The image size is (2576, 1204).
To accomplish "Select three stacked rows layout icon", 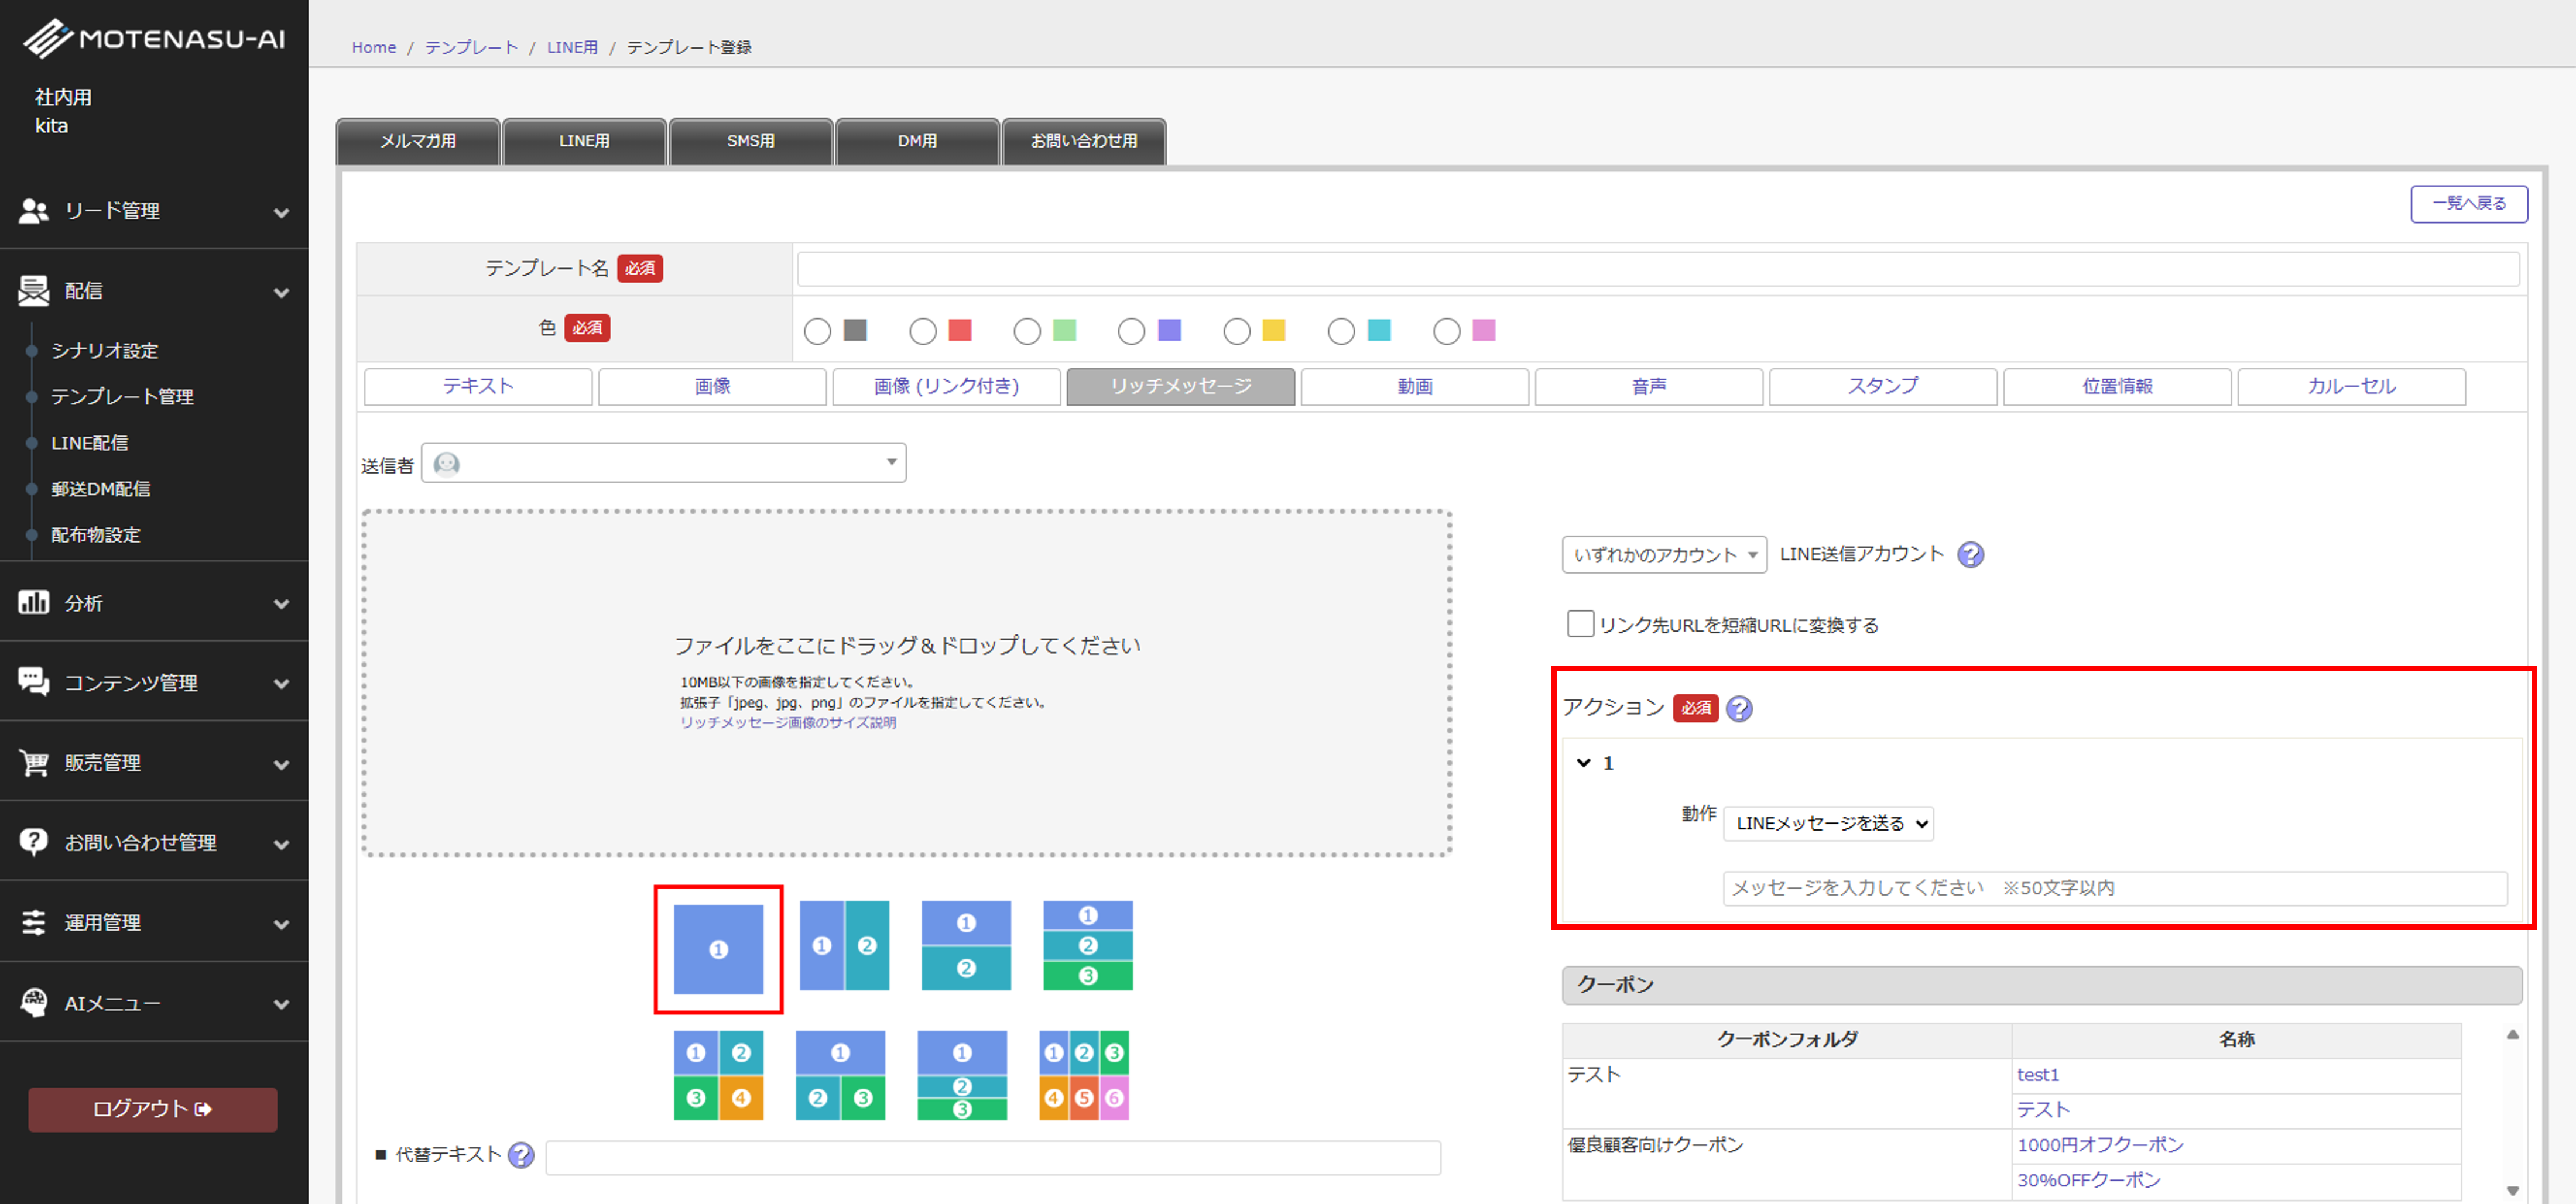I will [1088, 945].
